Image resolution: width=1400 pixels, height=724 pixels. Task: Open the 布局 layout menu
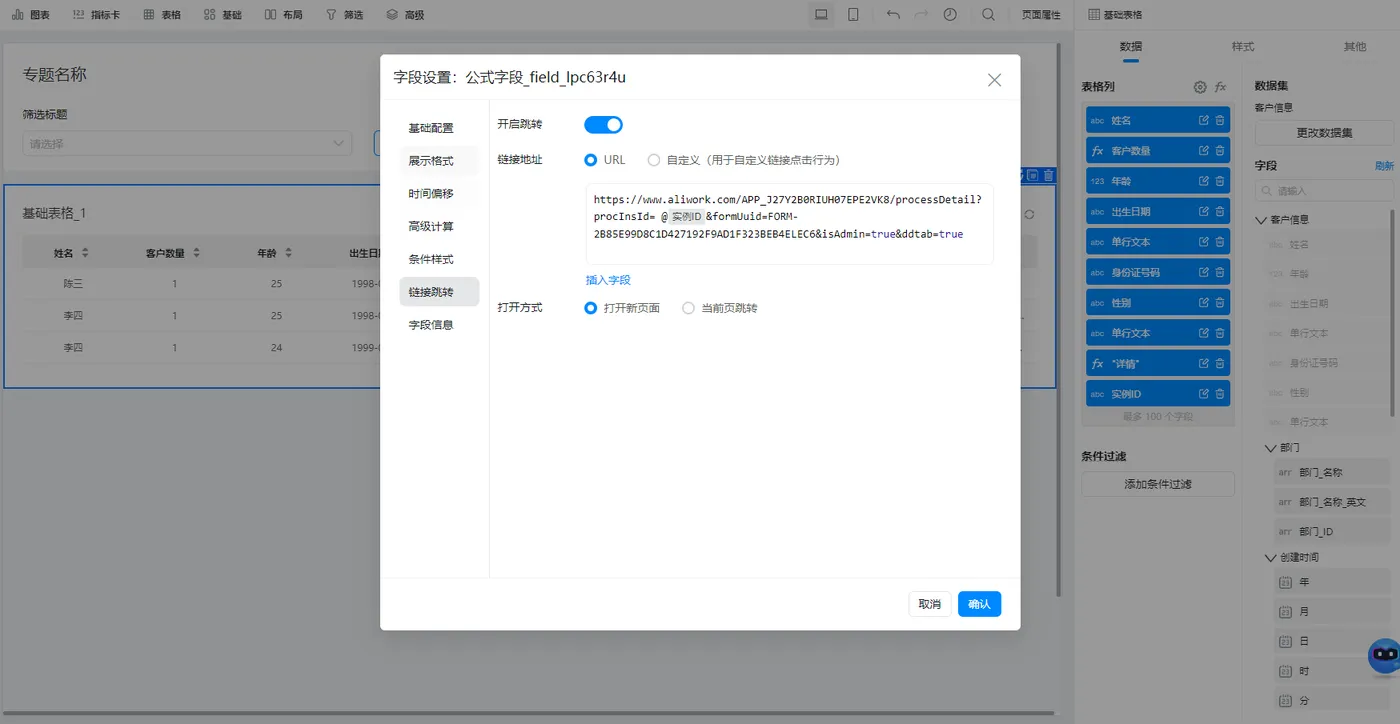(283, 15)
